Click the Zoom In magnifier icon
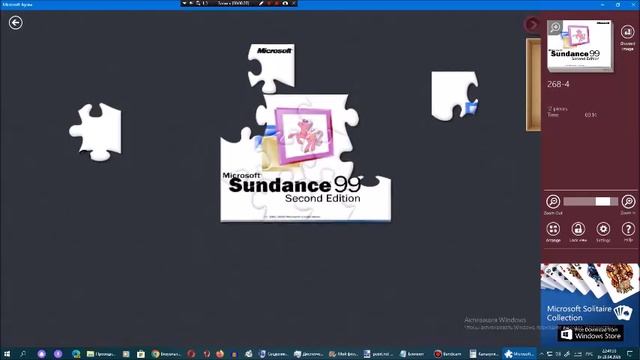640x360 pixels. point(628,202)
